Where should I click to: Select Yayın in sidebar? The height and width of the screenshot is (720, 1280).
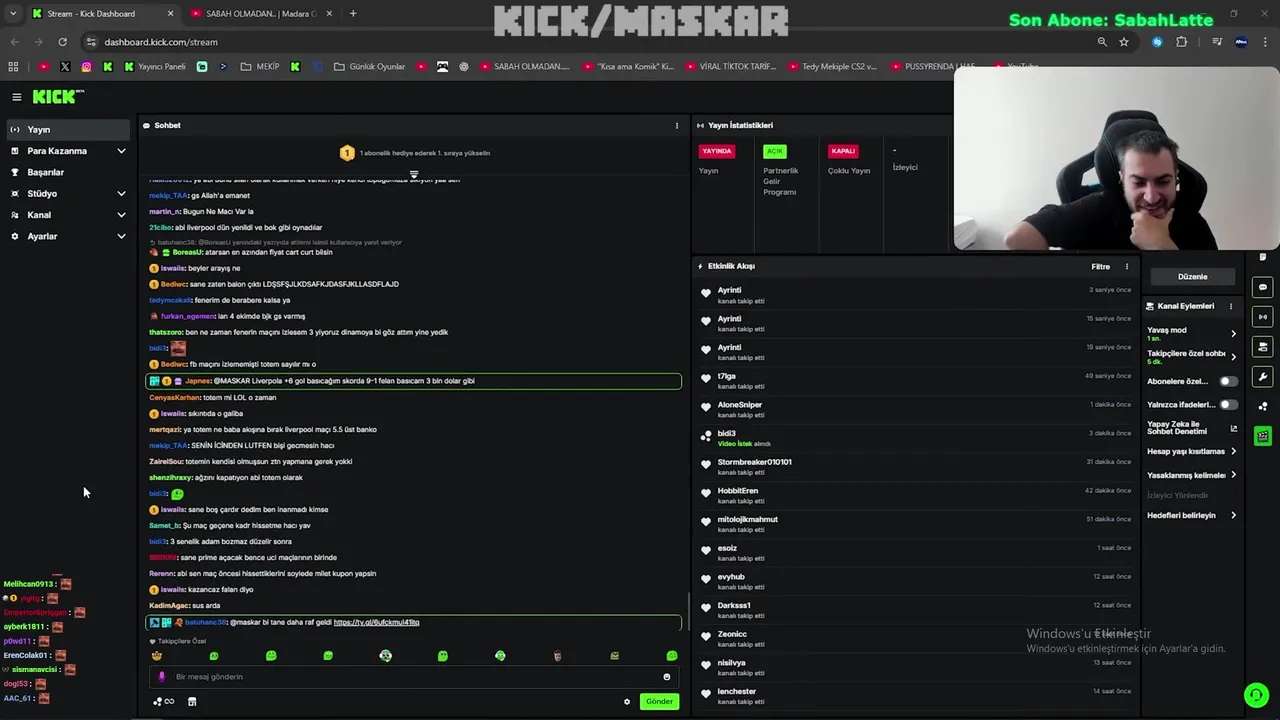tap(68, 130)
